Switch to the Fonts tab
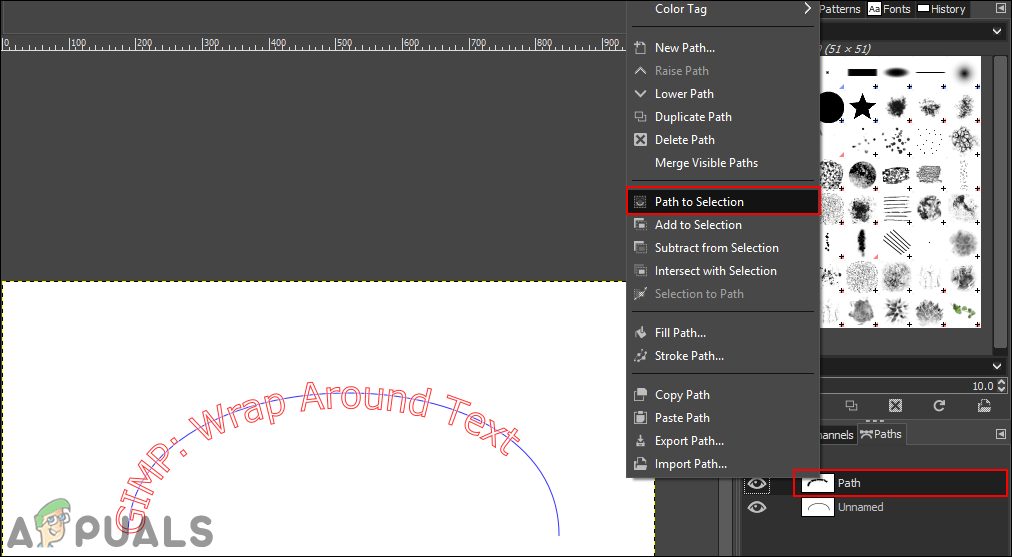 pyautogui.click(x=889, y=9)
